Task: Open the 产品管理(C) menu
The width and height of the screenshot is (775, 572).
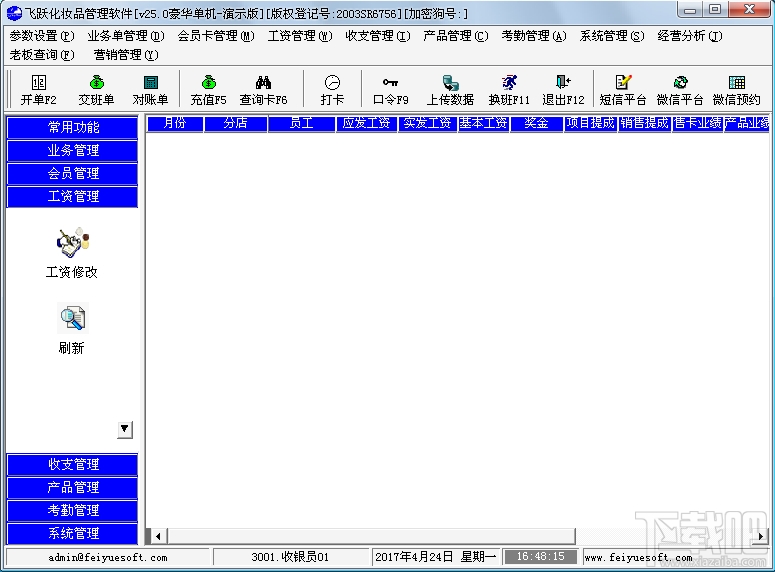Action: (456, 36)
